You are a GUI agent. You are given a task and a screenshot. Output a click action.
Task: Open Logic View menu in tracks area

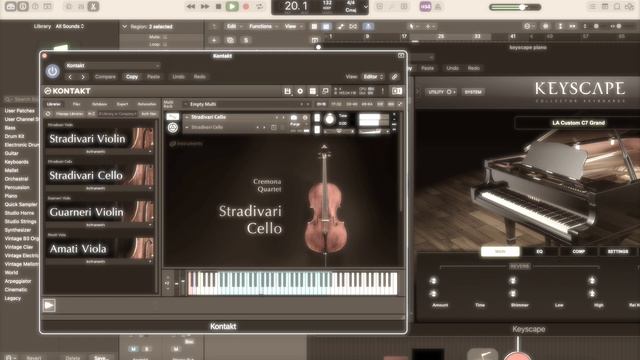[292, 27]
